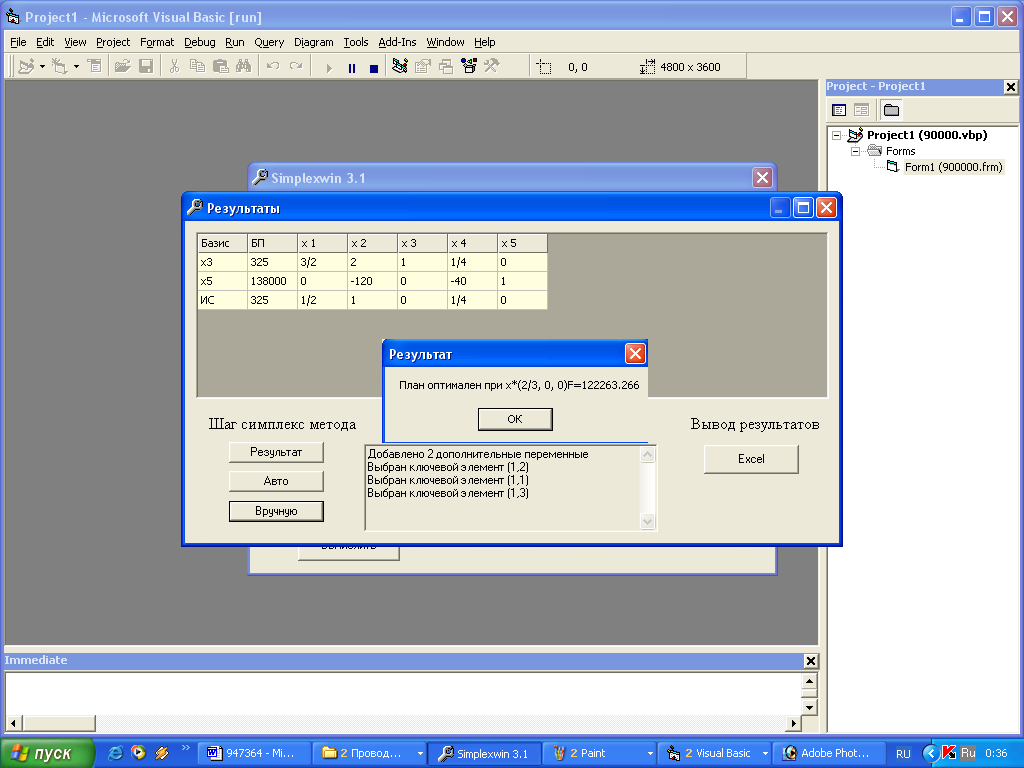Open the Tools menu

[x=356, y=42]
